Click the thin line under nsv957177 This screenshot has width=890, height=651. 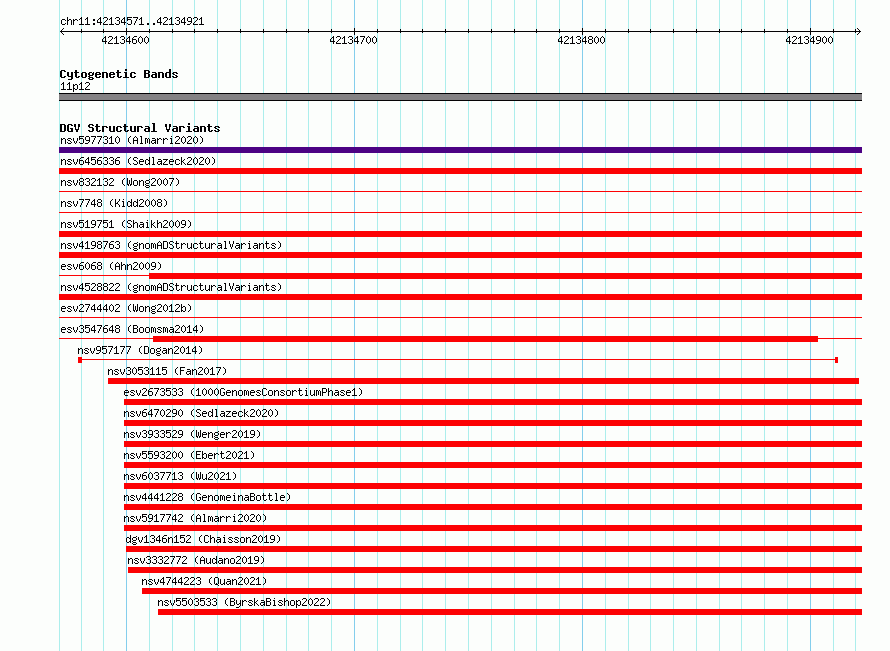pos(458,360)
